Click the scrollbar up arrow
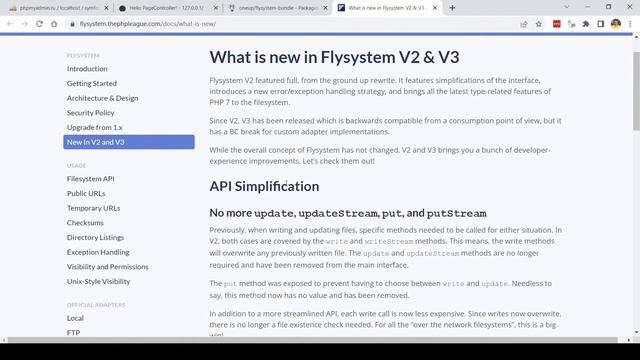640x360 pixels. (636, 37)
